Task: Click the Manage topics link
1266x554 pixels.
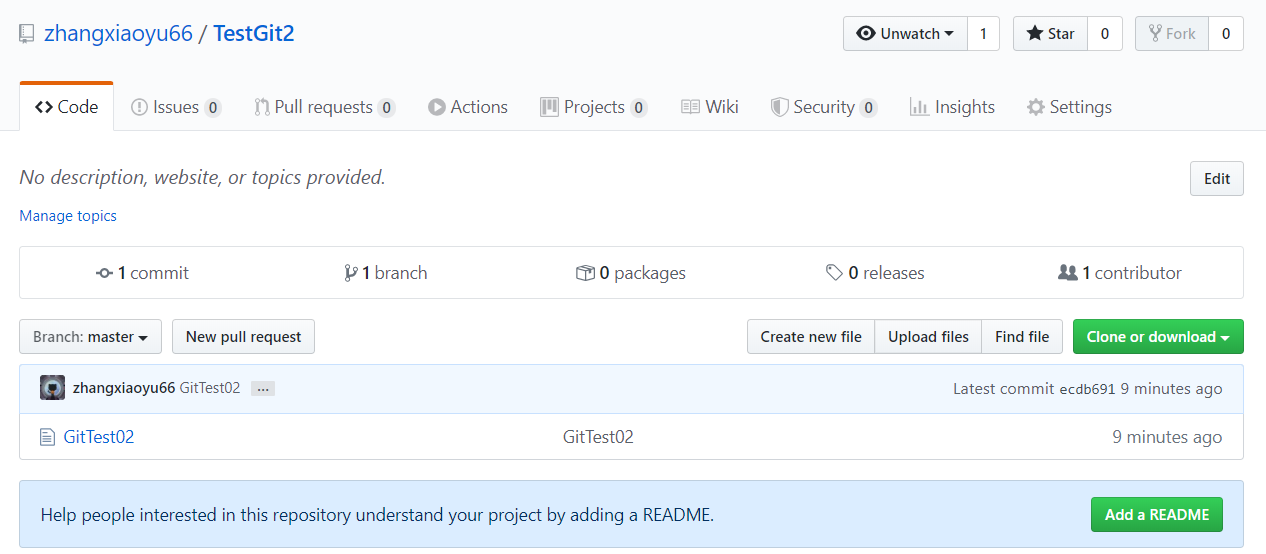Action: [x=68, y=216]
